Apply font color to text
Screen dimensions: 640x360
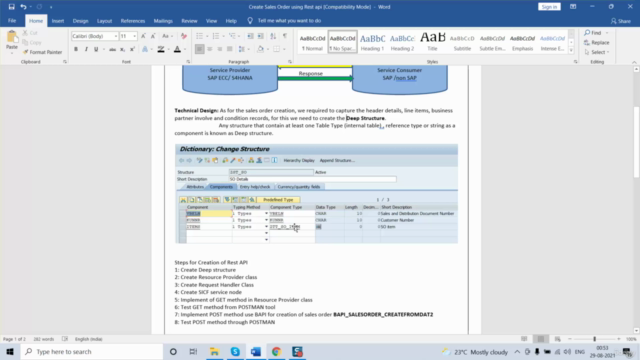click(x=177, y=49)
